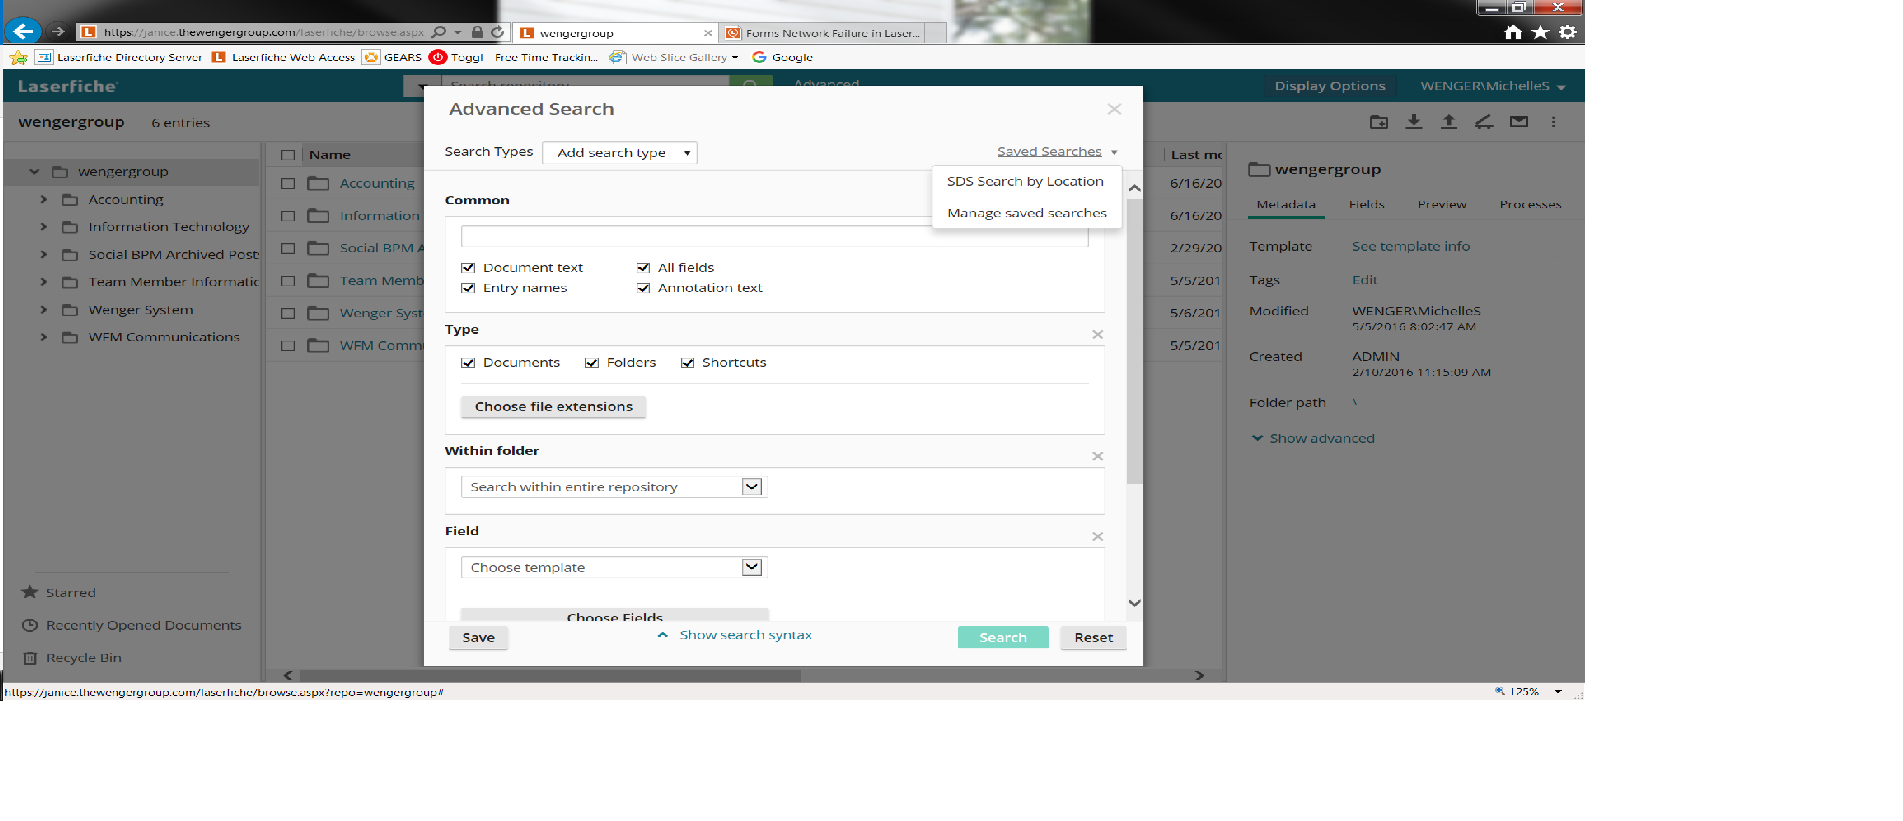Open the Saved Searches dropdown

point(1057,152)
